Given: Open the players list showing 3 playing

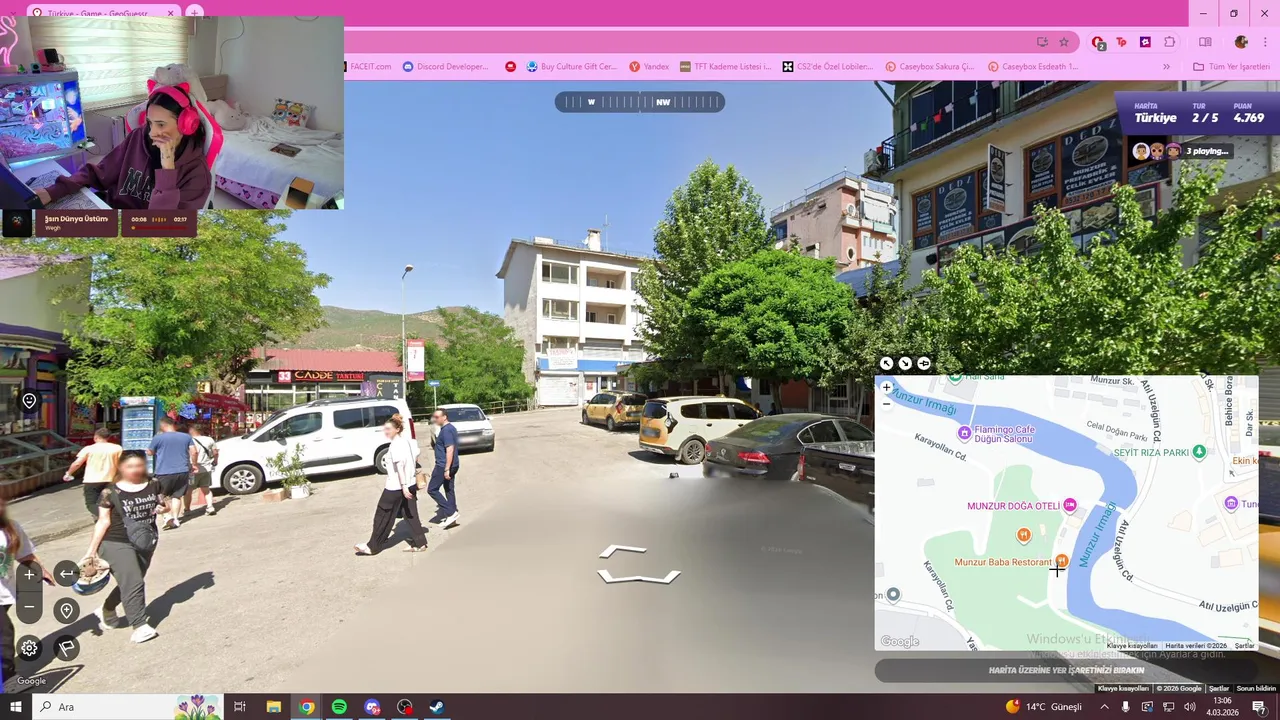Looking at the screenshot, I should click(1180, 151).
